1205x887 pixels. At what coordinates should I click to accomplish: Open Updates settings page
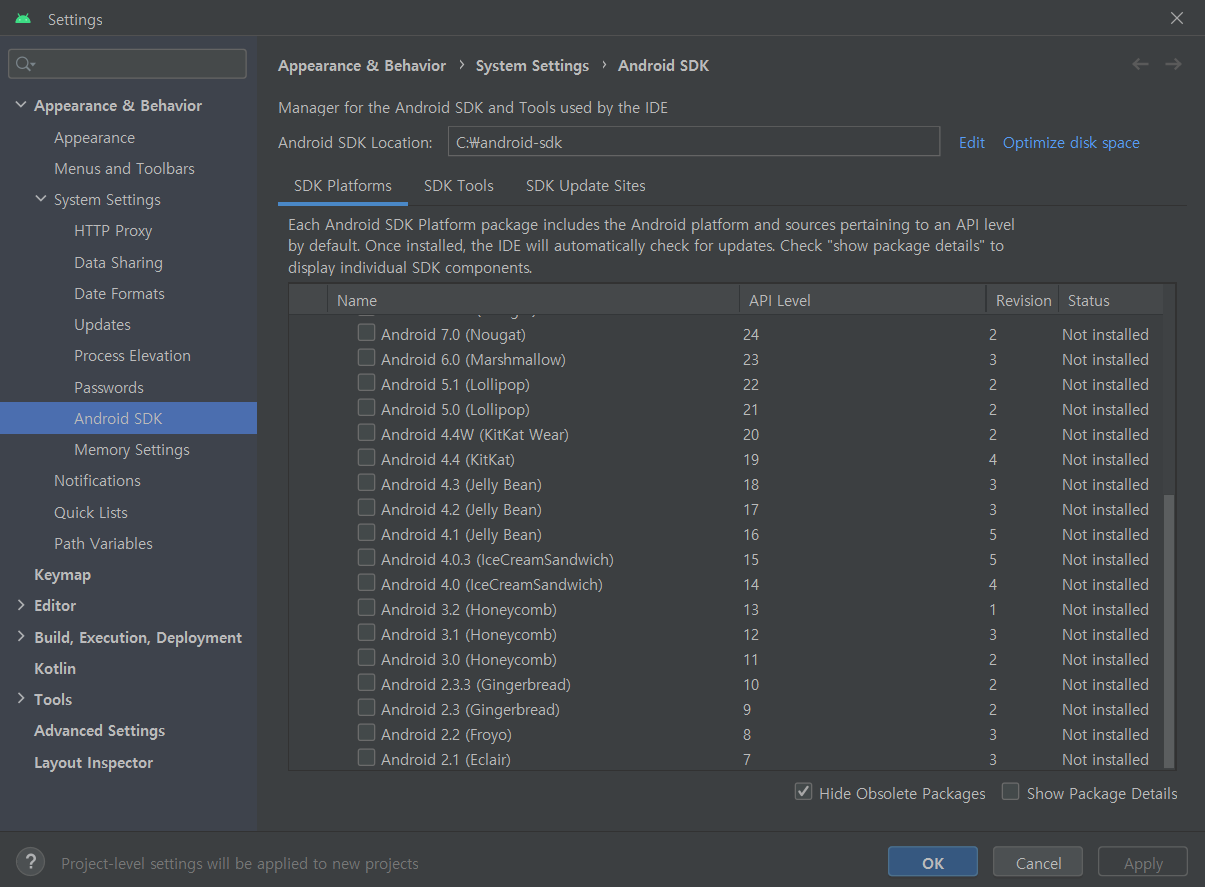coord(102,325)
